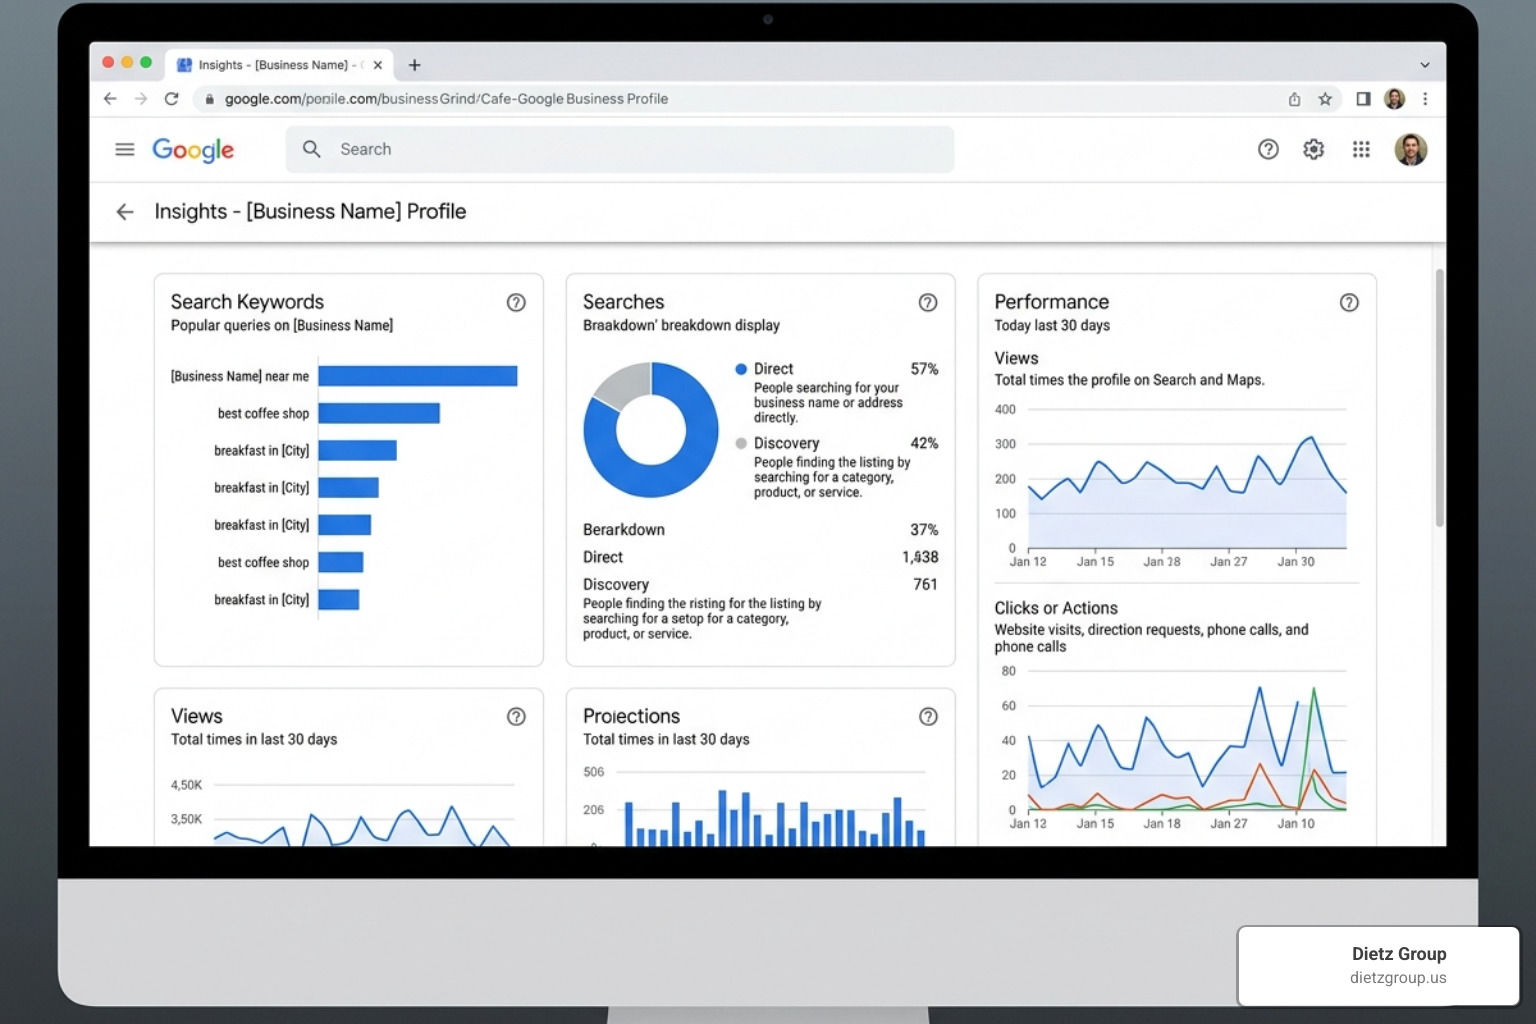Click the Google logo
The image size is (1536, 1024).
point(193,150)
